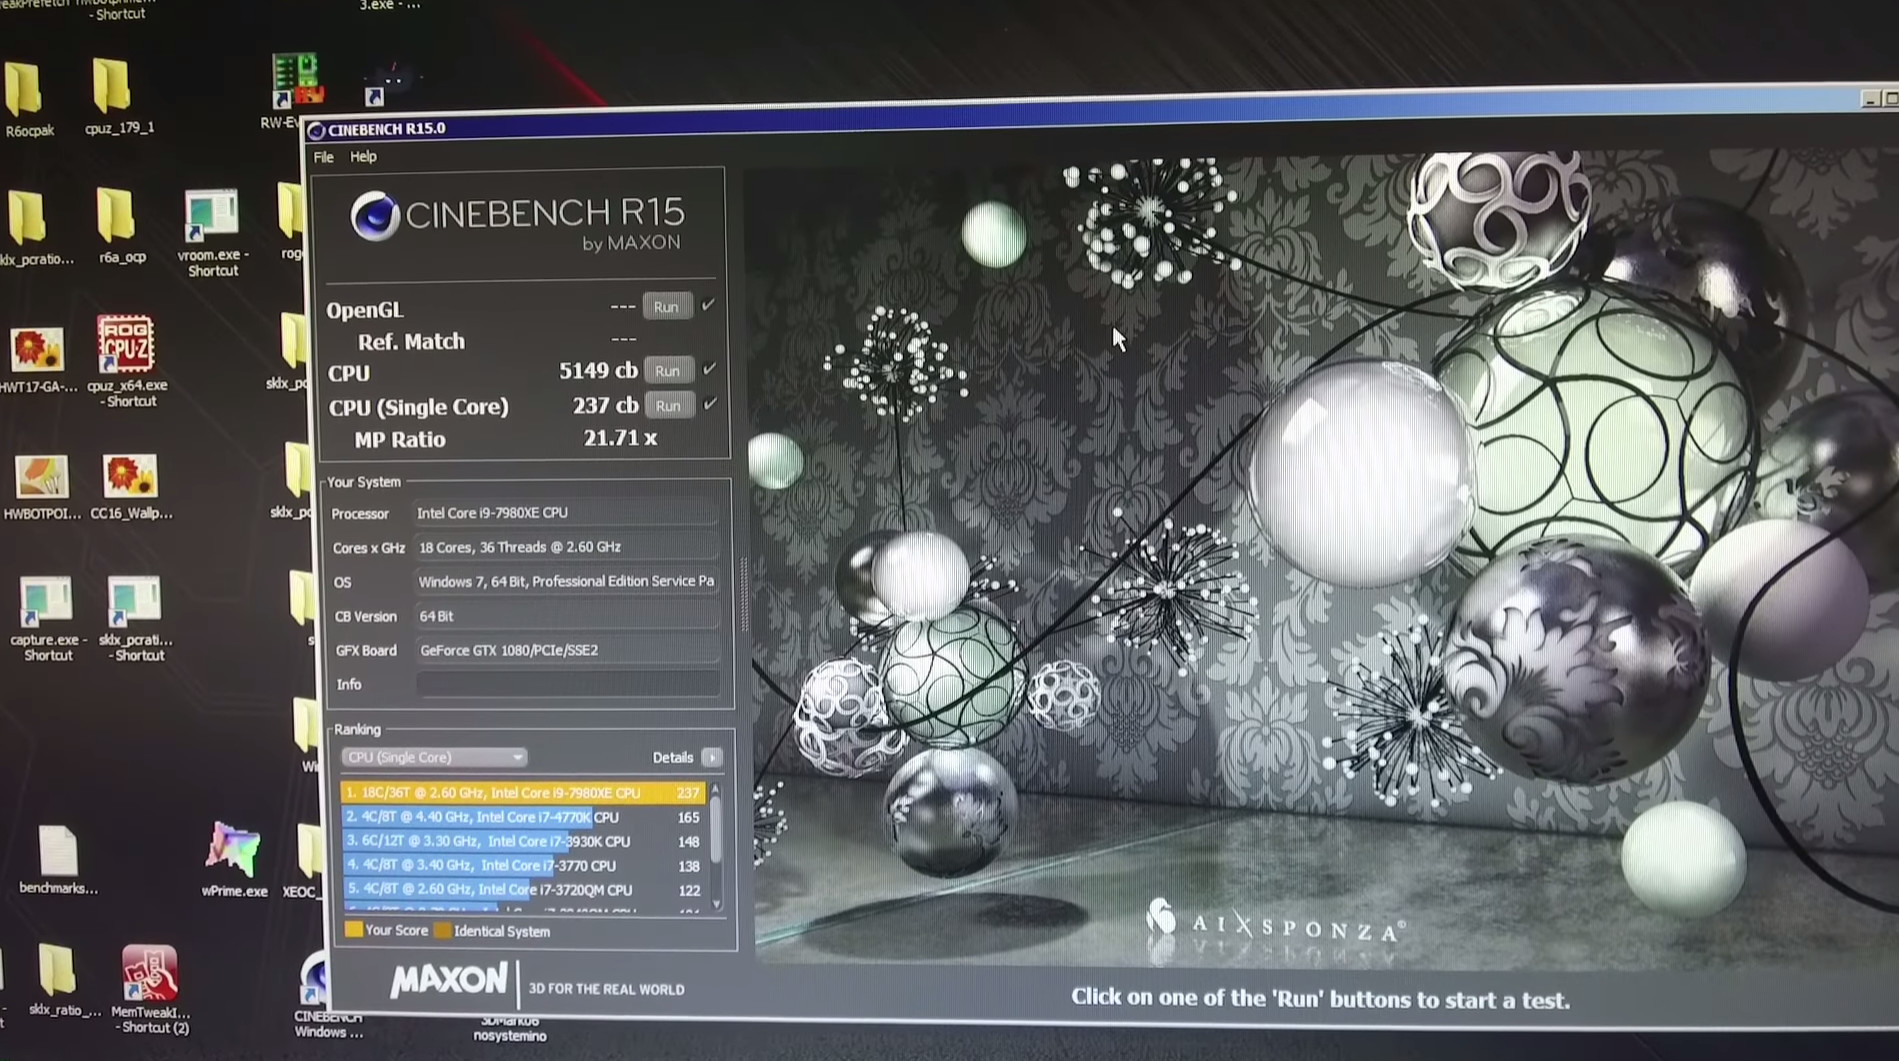
Task: Open the wPrime.exe desktop icon
Action: point(233,851)
